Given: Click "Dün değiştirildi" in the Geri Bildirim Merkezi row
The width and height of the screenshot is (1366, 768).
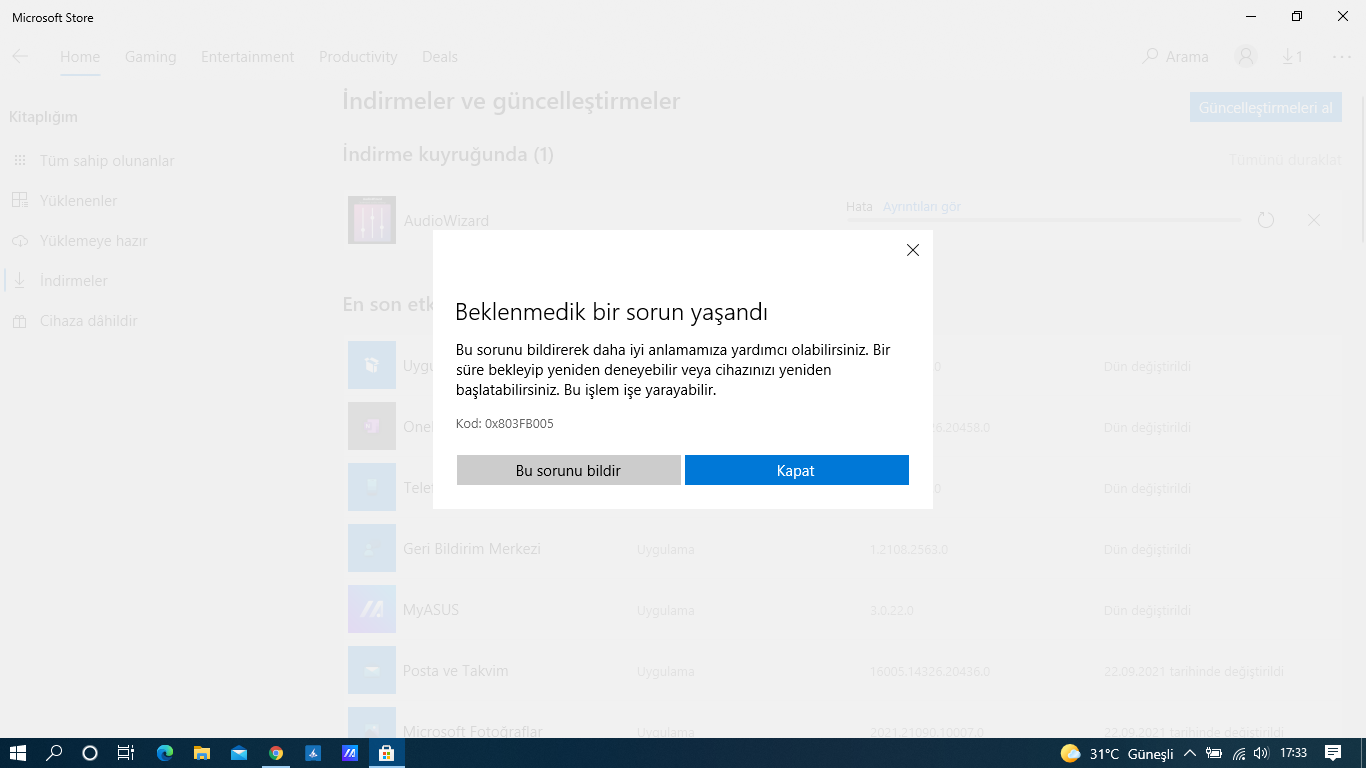Looking at the screenshot, I should (x=1147, y=550).
